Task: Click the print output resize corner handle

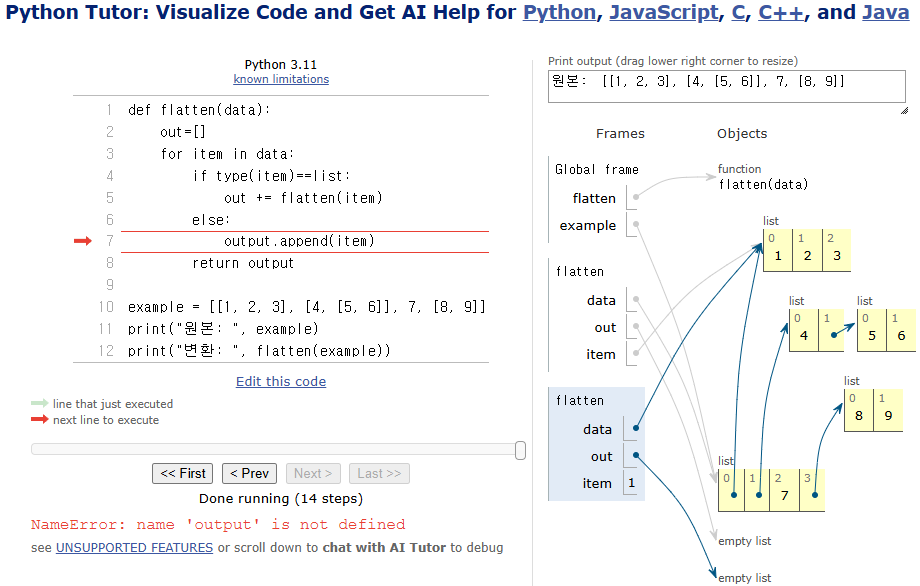Action: tap(904, 110)
